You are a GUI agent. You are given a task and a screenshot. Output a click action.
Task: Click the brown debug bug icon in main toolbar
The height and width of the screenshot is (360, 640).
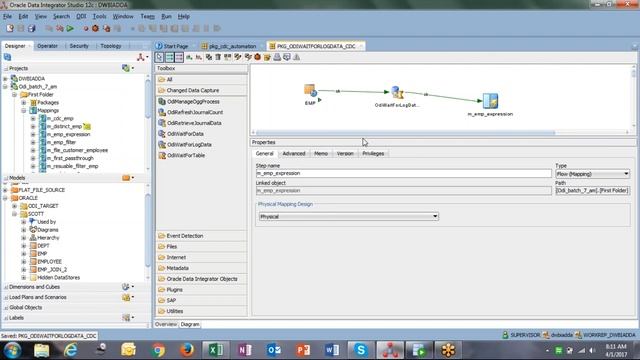tap(95, 28)
